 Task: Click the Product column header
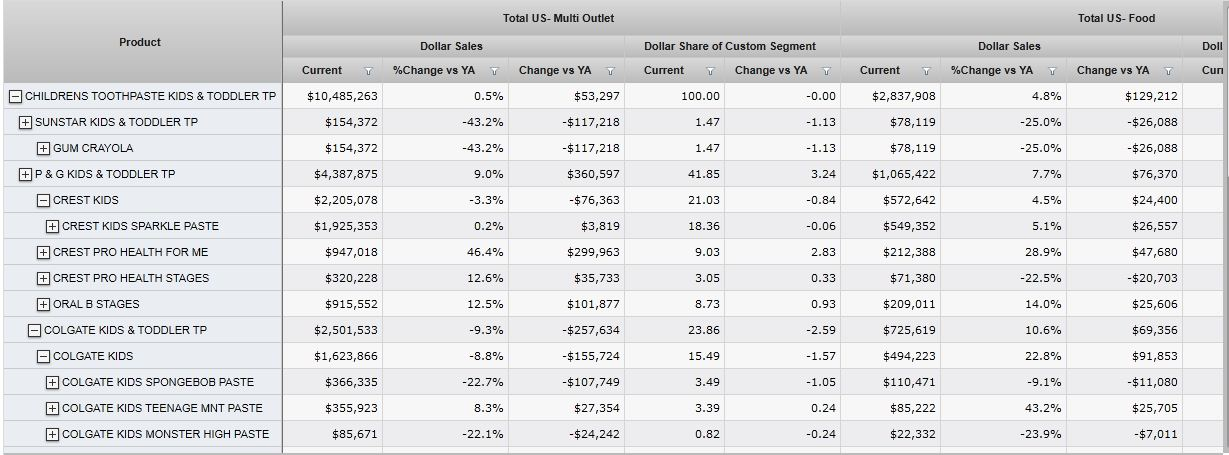point(140,42)
